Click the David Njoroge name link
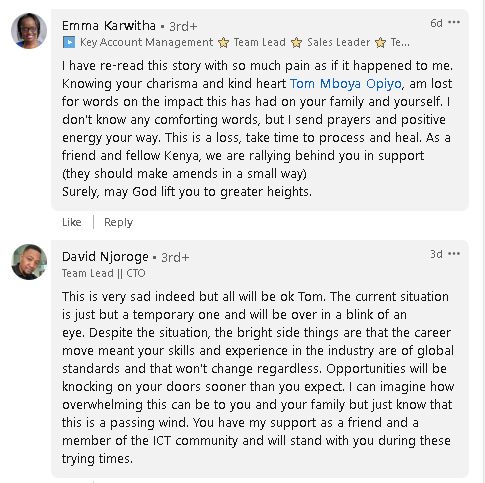 point(105,257)
